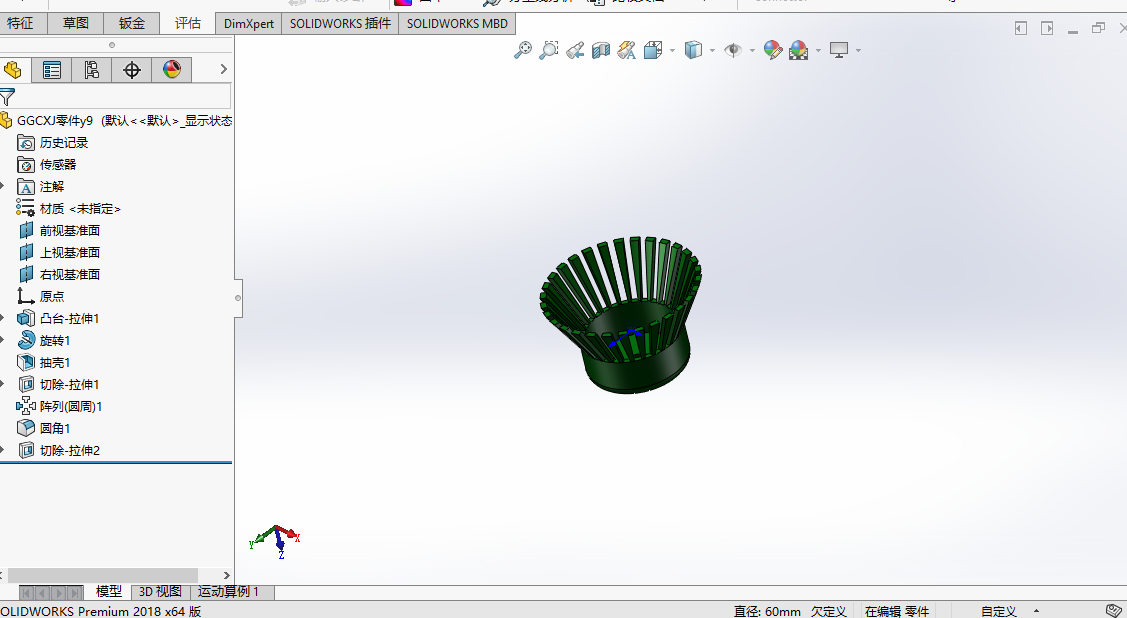Viewport: 1127px width, 618px height.
Task: Return to the Previous View
Action: [574, 50]
